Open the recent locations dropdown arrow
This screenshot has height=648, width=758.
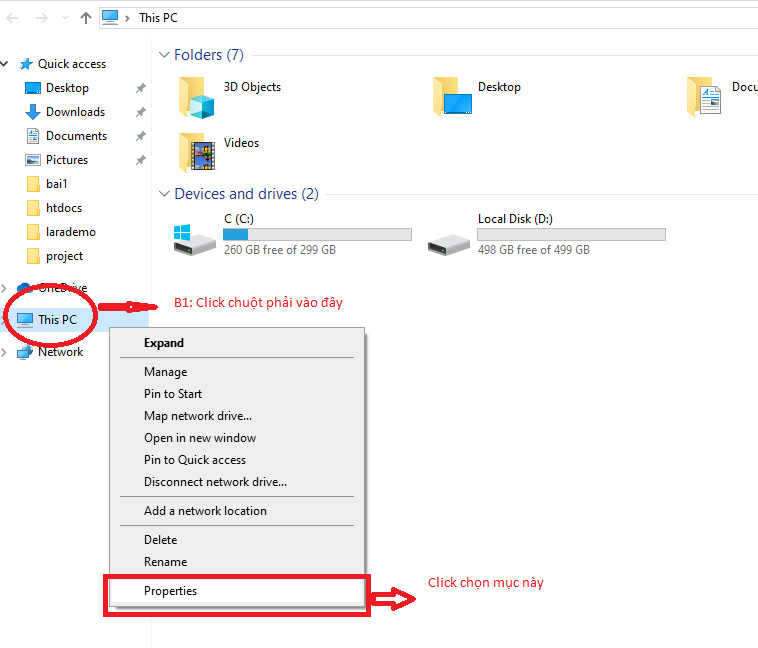pos(65,18)
